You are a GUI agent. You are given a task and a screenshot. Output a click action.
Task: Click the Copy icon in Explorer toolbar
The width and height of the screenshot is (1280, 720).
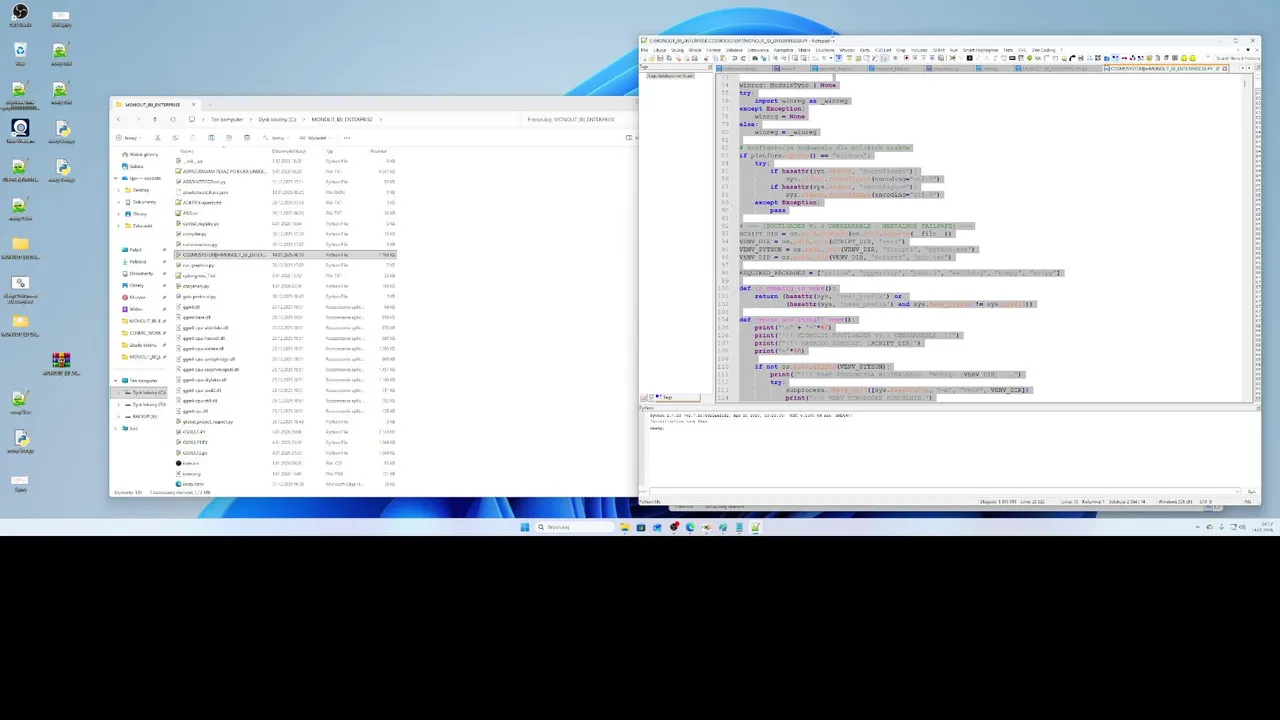tap(174, 138)
